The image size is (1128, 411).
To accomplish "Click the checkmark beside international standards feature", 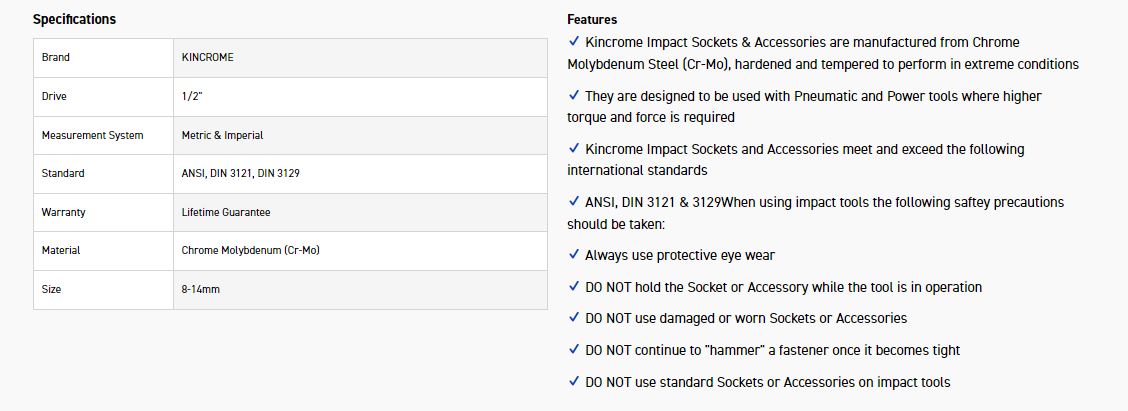I will (573, 149).
